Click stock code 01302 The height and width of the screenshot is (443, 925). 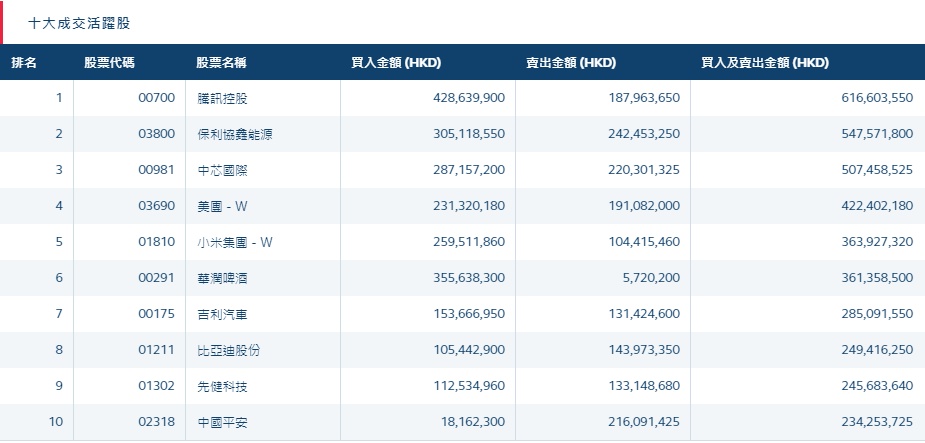pos(157,386)
